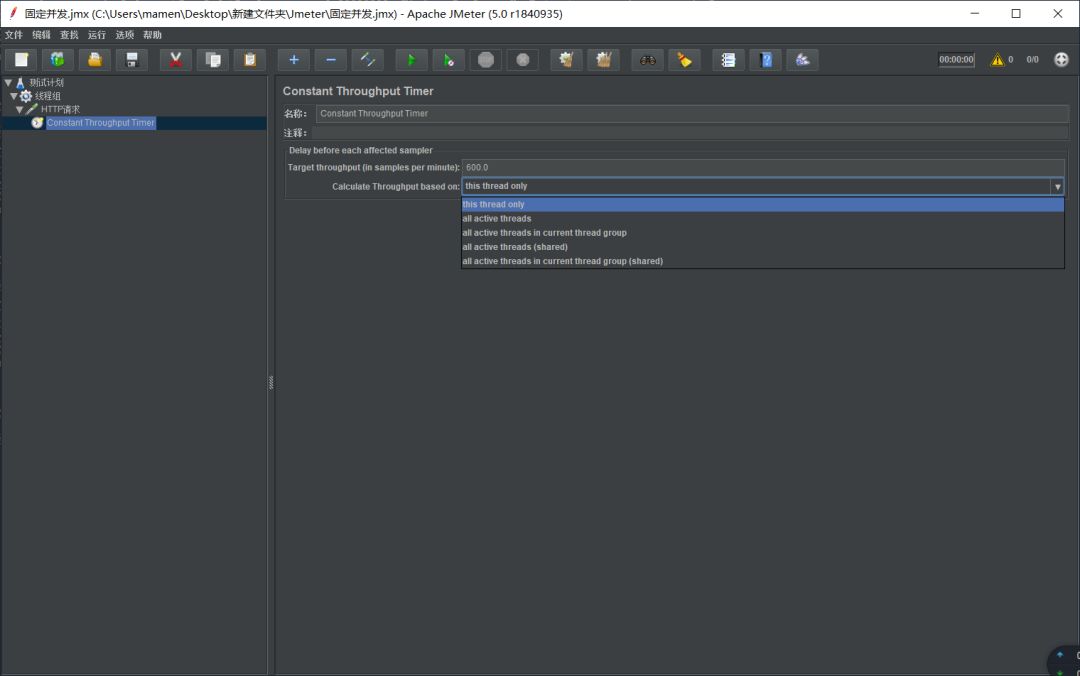Open the 查找 menu
This screenshot has height=676, width=1080.
69,34
